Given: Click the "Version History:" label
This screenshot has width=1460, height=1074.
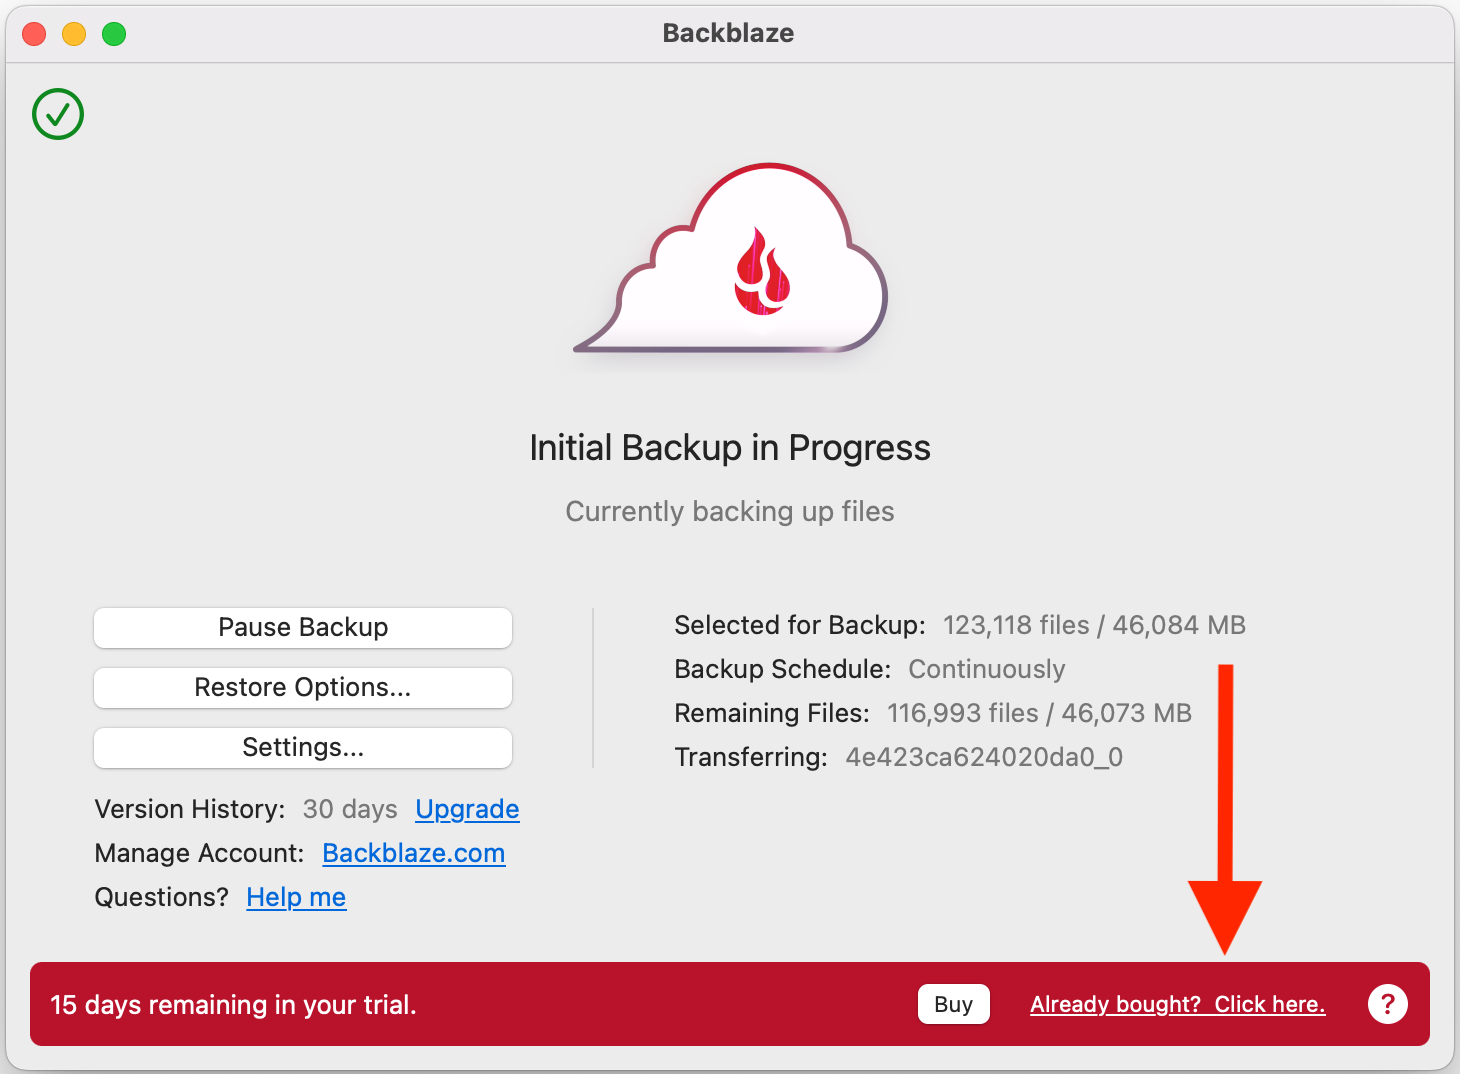Looking at the screenshot, I should (x=190, y=809).
